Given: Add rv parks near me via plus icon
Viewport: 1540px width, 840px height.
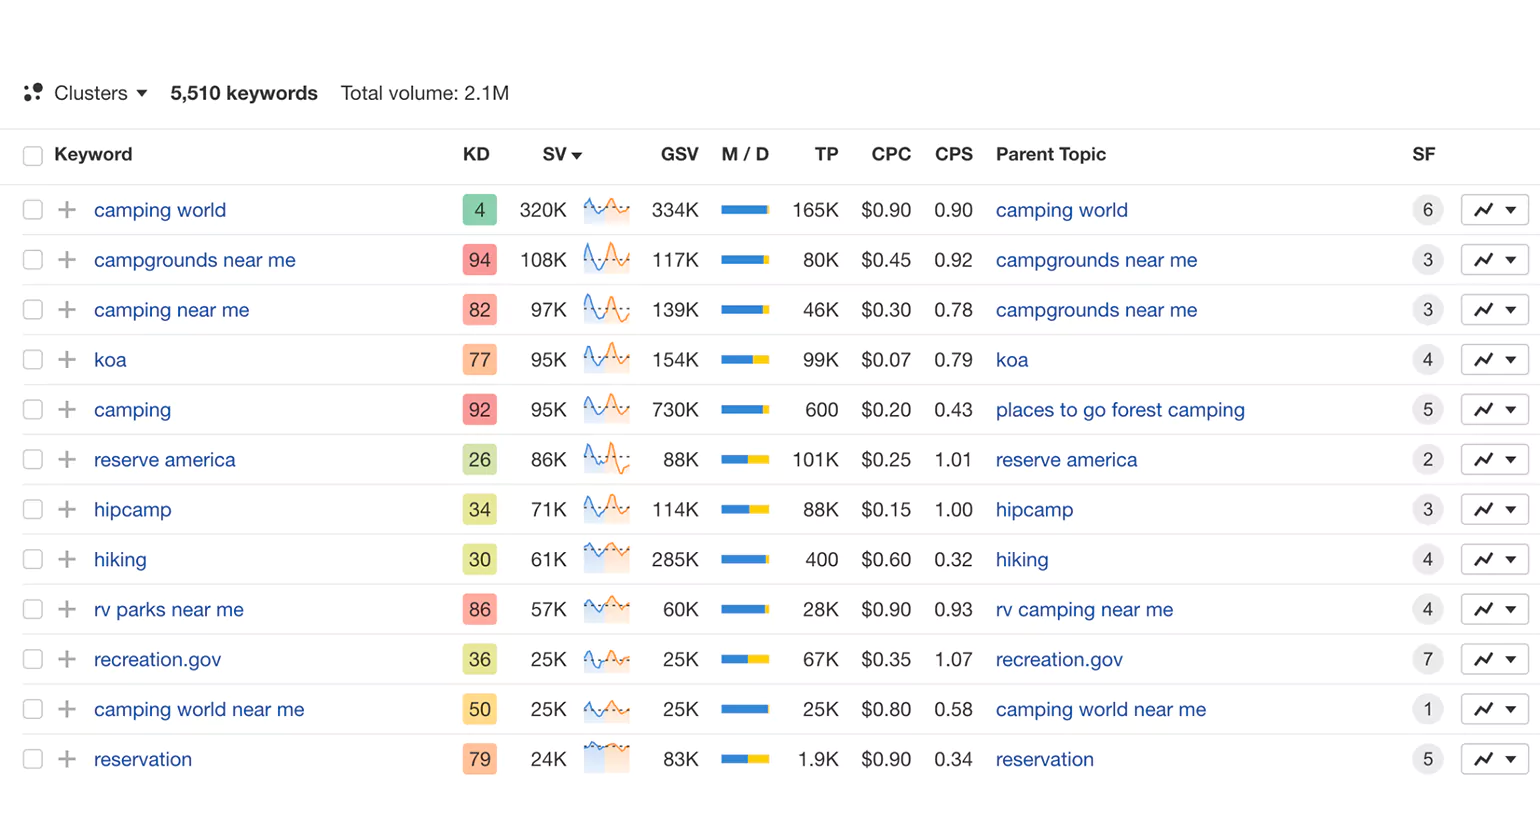Looking at the screenshot, I should point(67,610).
